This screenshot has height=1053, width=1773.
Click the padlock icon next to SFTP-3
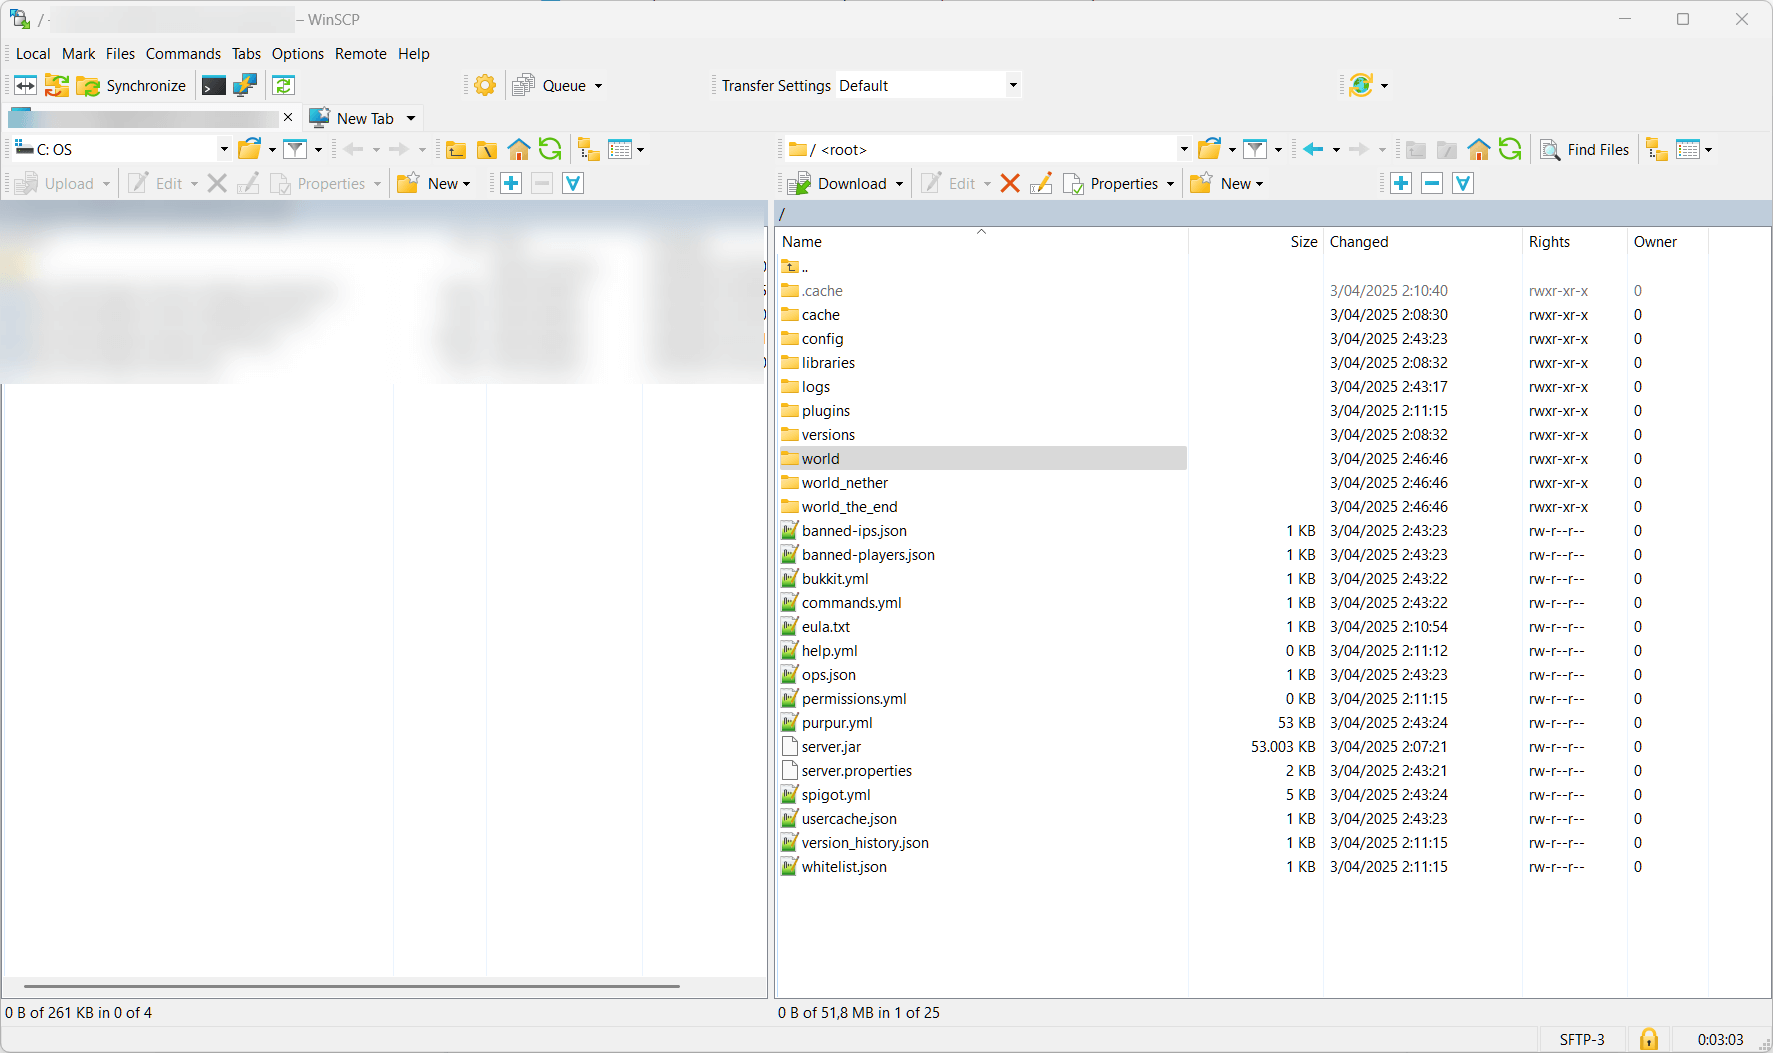pos(1648,1039)
